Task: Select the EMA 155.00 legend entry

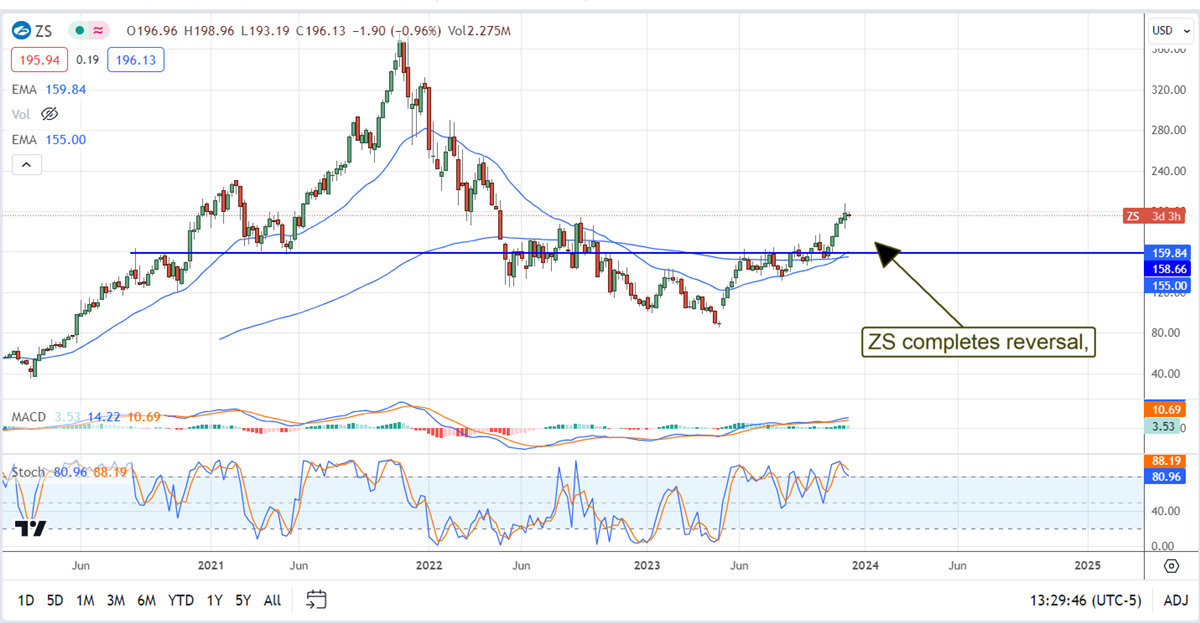Action: click(x=49, y=140)
